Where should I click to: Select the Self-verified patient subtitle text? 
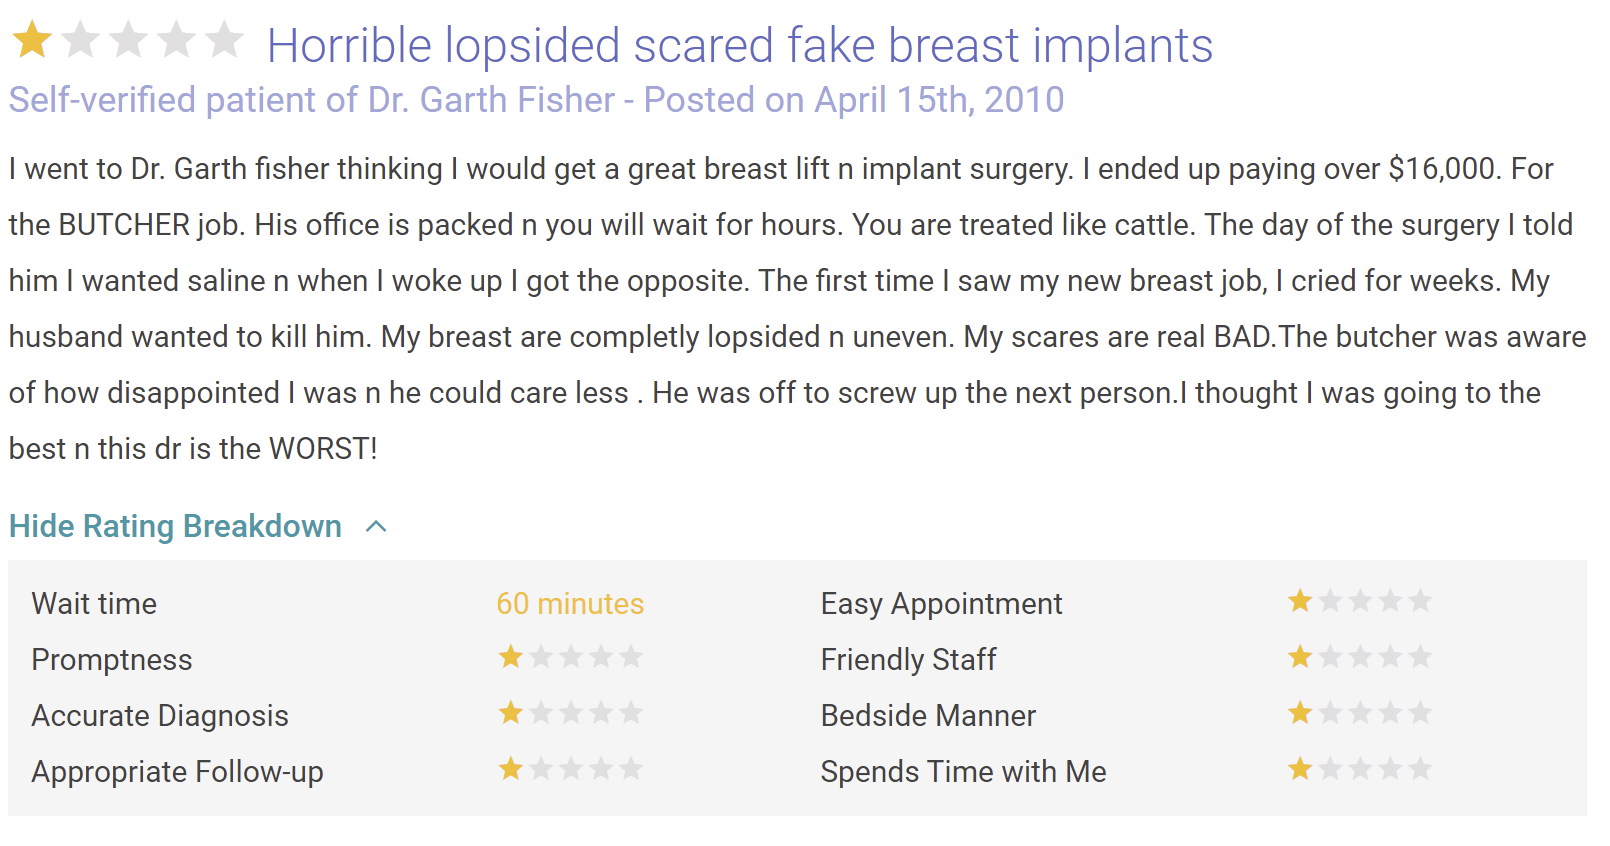[536, 100]
